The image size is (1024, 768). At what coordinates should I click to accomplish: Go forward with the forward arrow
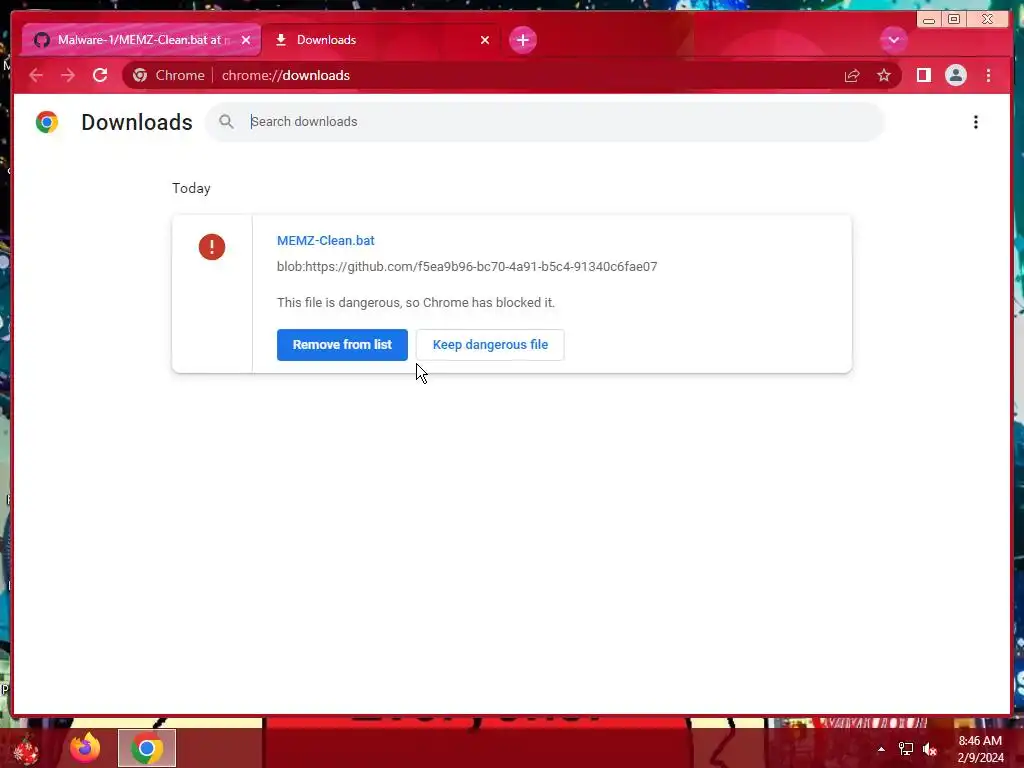tap(68, 75)
